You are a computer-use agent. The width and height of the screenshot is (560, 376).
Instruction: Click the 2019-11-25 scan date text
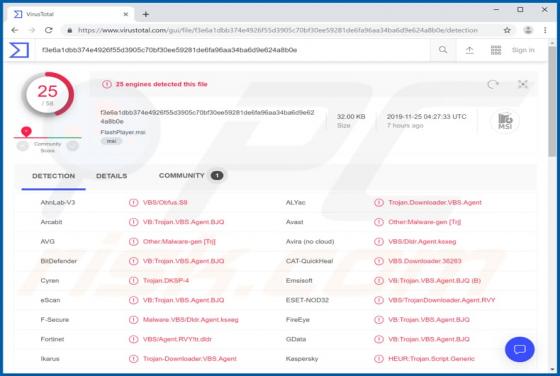click(x=426, y=117)
